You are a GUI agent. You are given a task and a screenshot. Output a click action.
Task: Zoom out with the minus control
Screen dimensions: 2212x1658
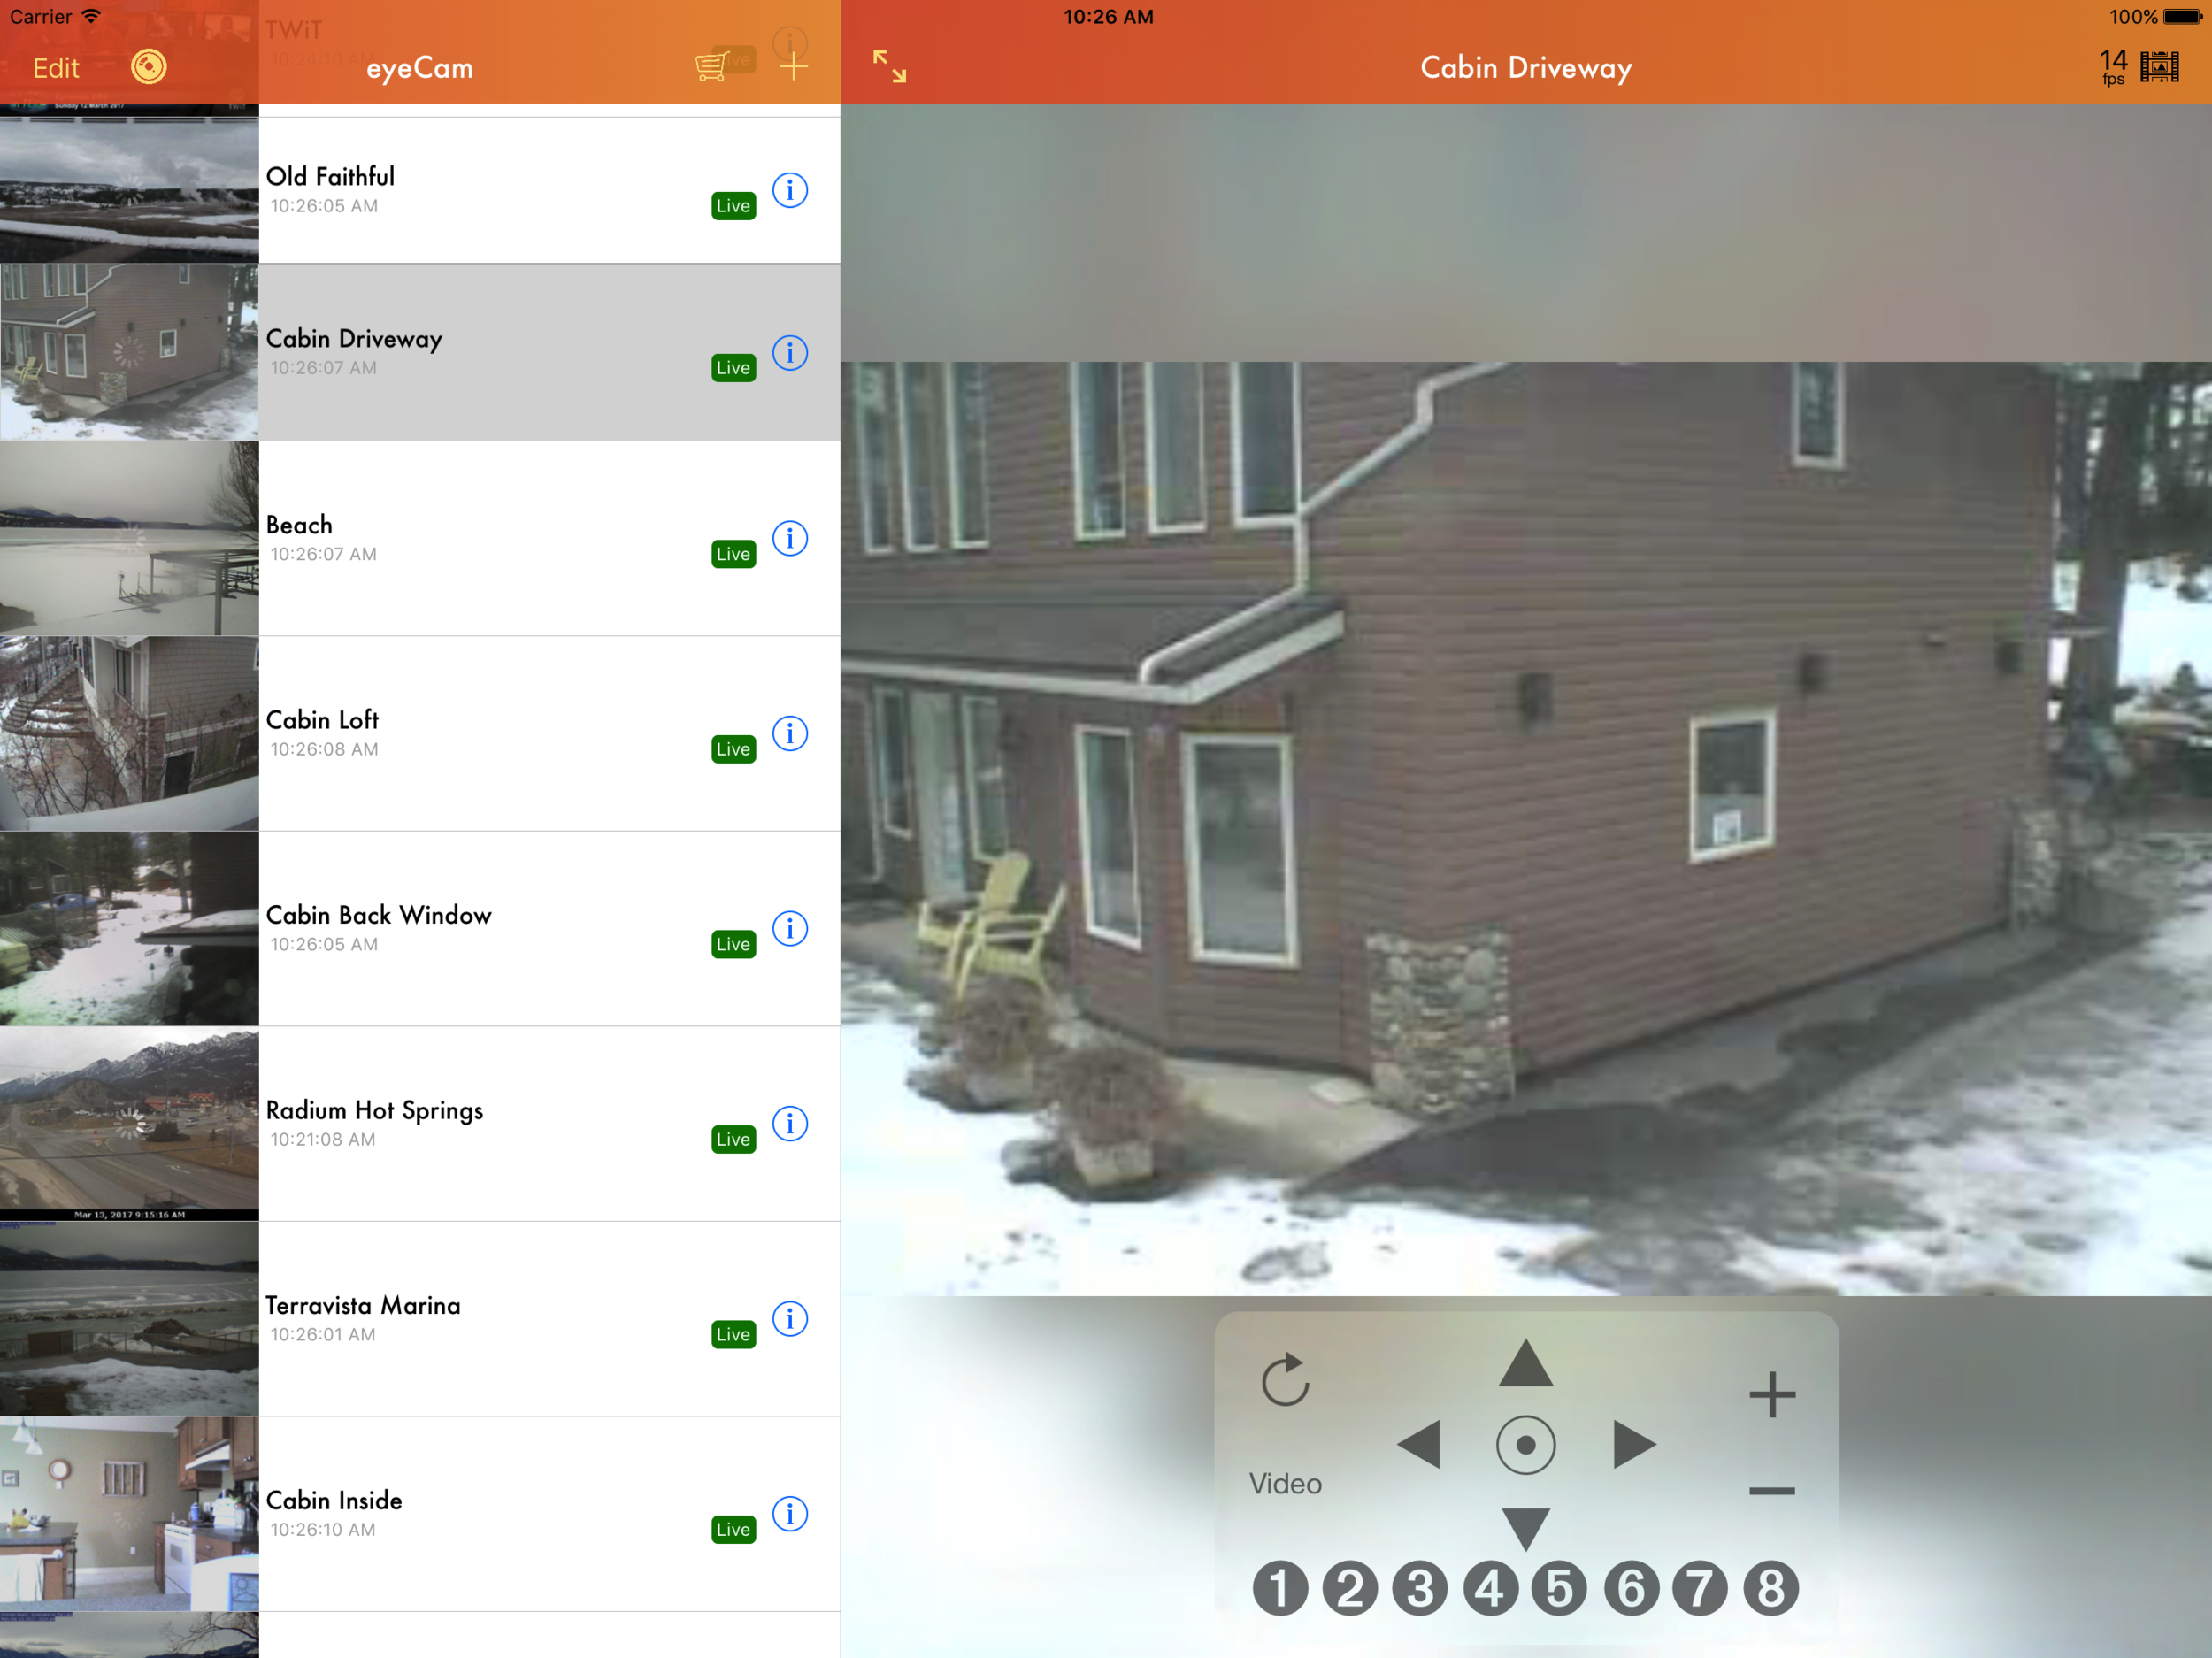(1772, 1490)
